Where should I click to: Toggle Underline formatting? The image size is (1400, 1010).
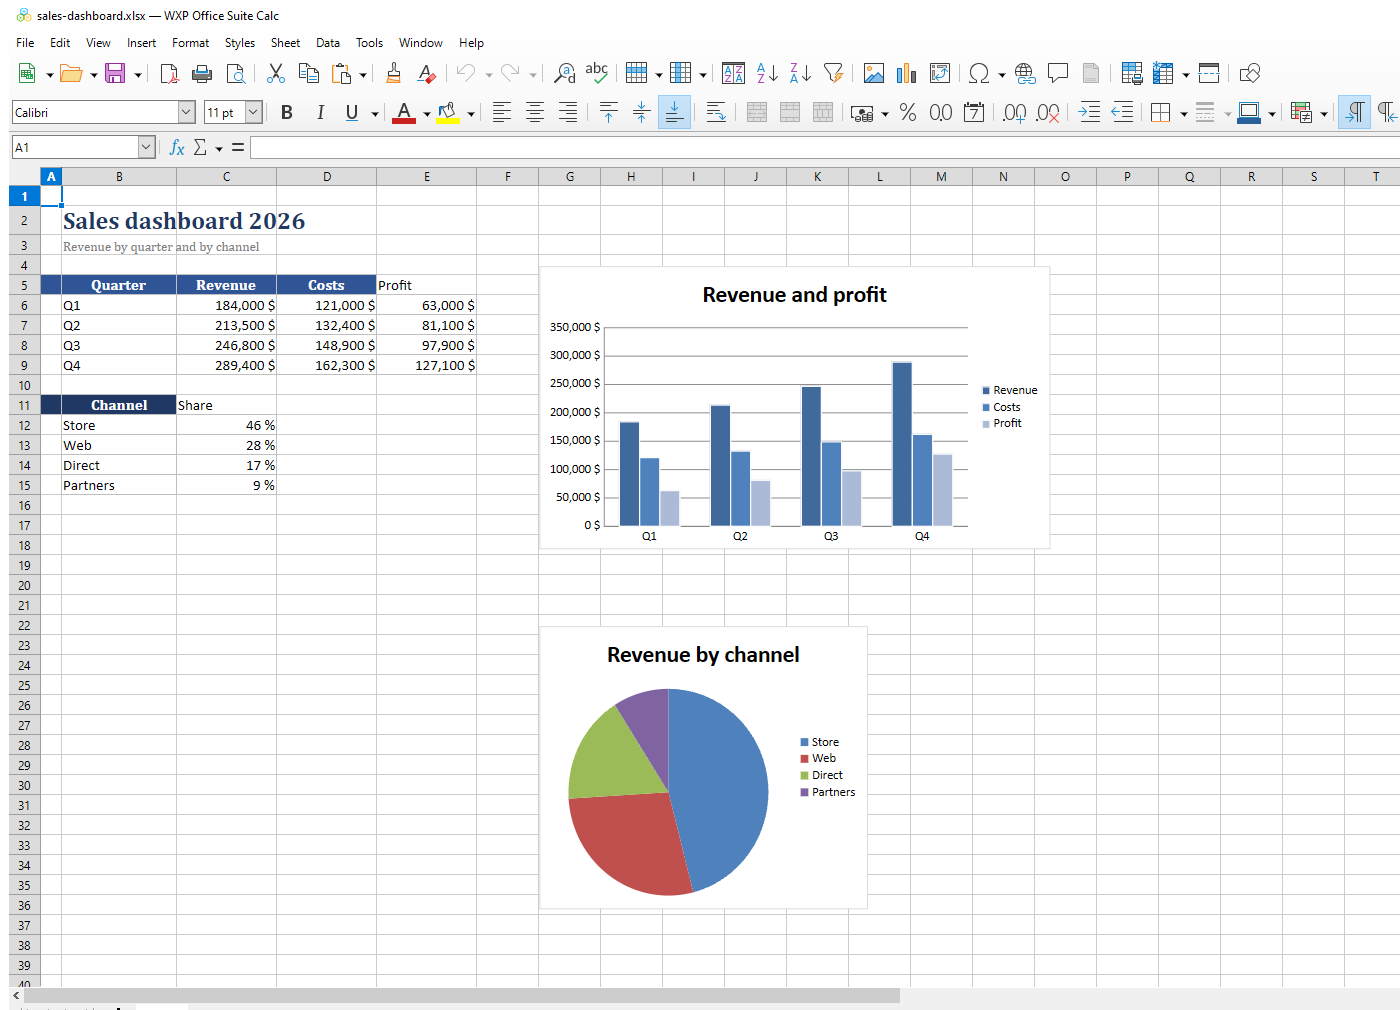352,113
